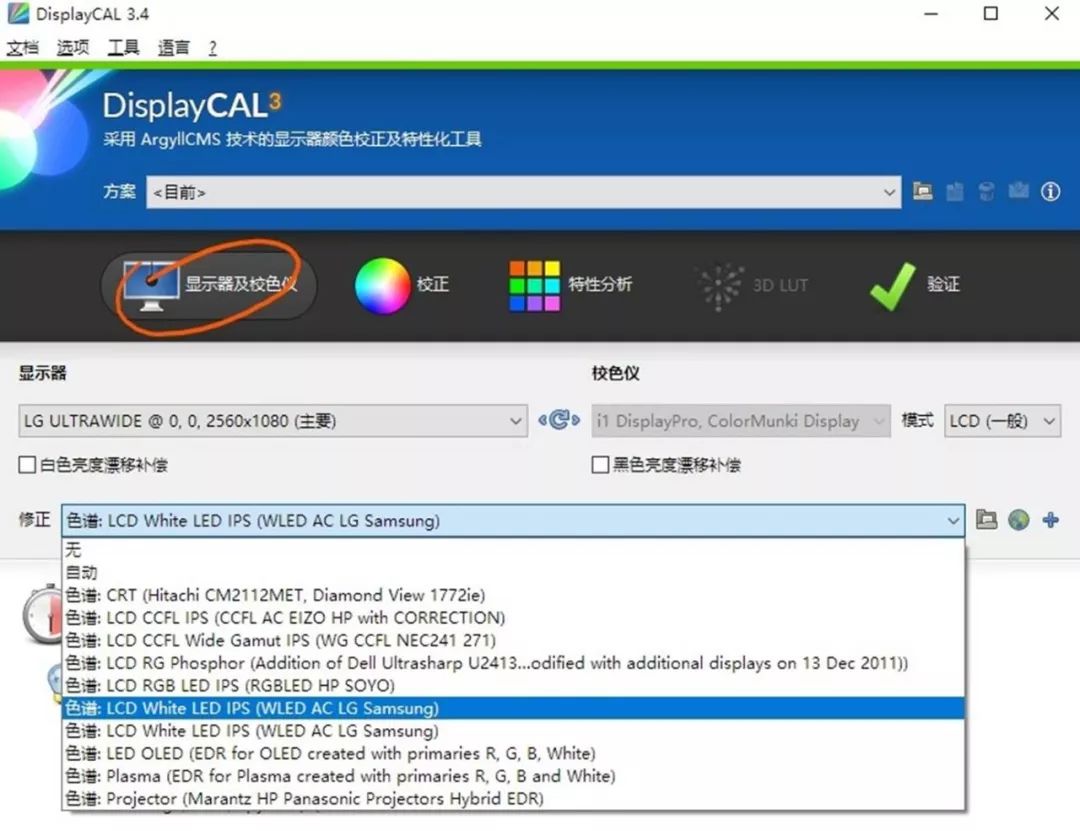The width and height of the screenshot is (1080, 831).
Task: Open the 工具 menu
Action: tap(122, 46)
